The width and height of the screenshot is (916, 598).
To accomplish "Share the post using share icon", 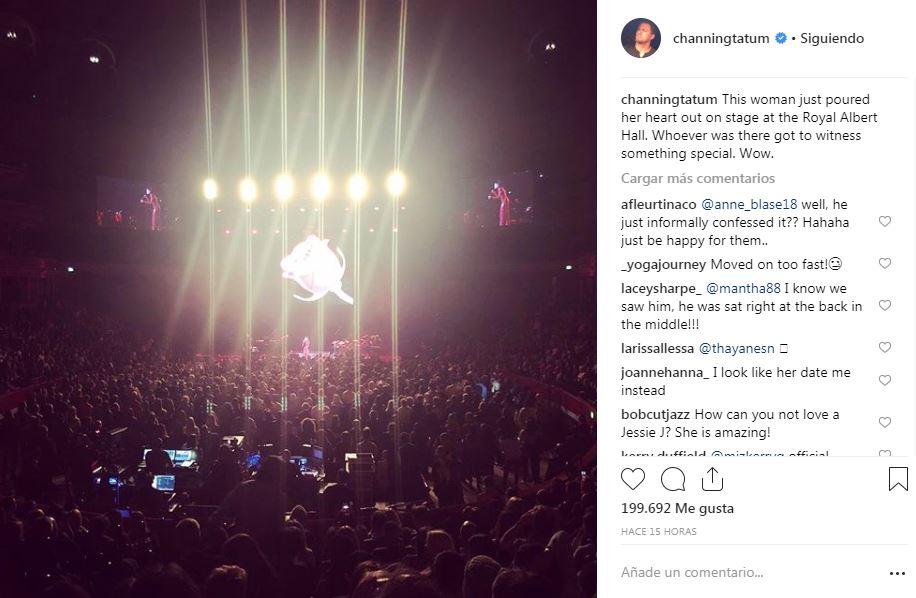I will pyautogui.click(x=712, y=479).
